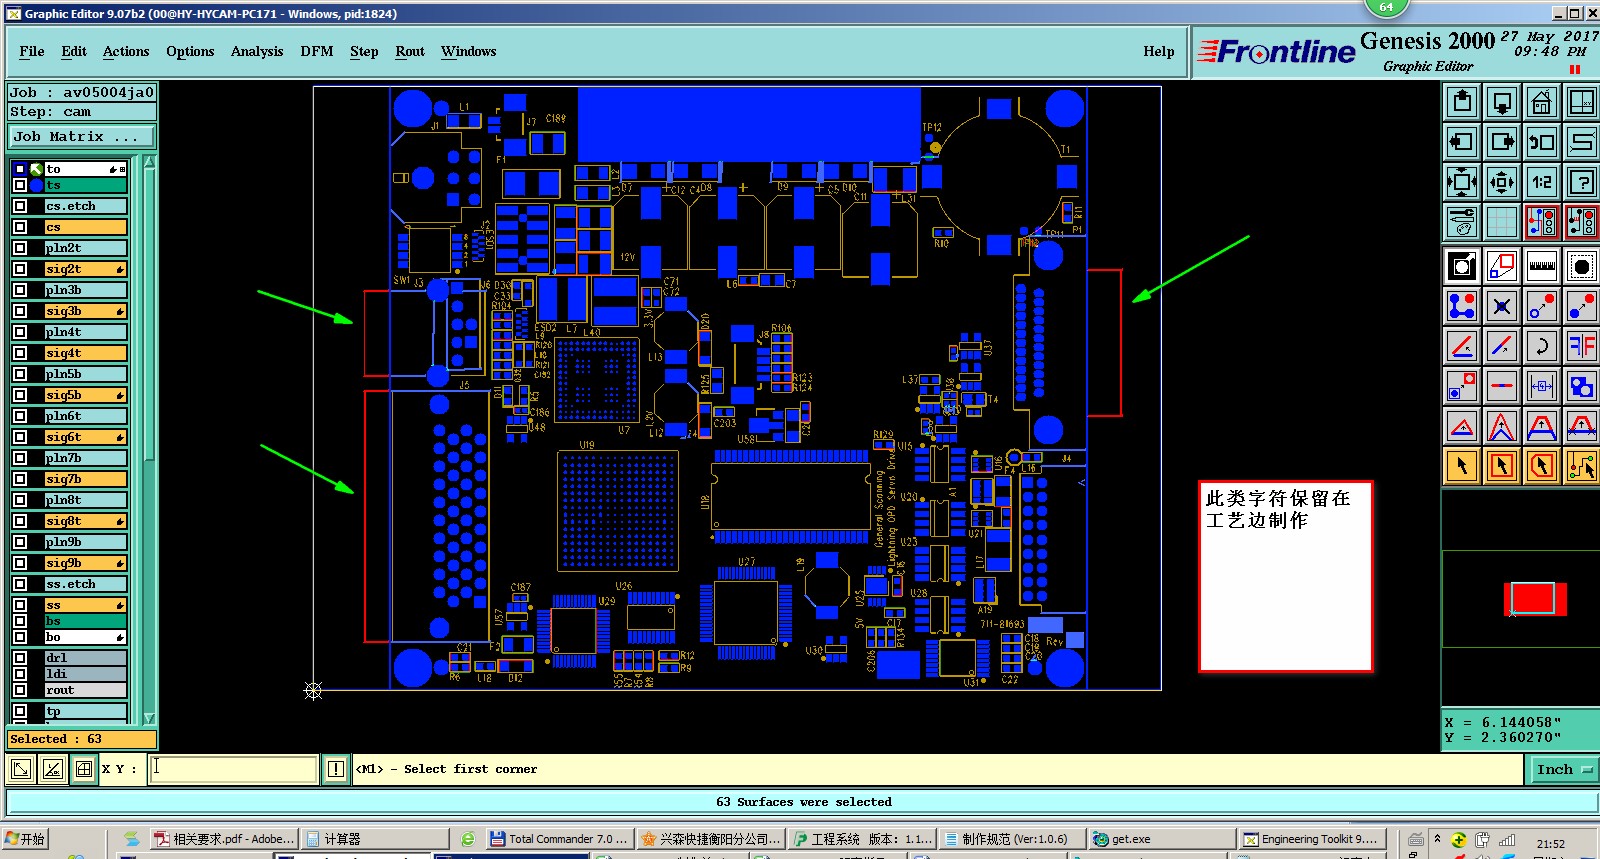Viewport: 1600px width, 859px height.
Task: Choose the mirror F edit icon
Action: click(x=1581, y=346)
